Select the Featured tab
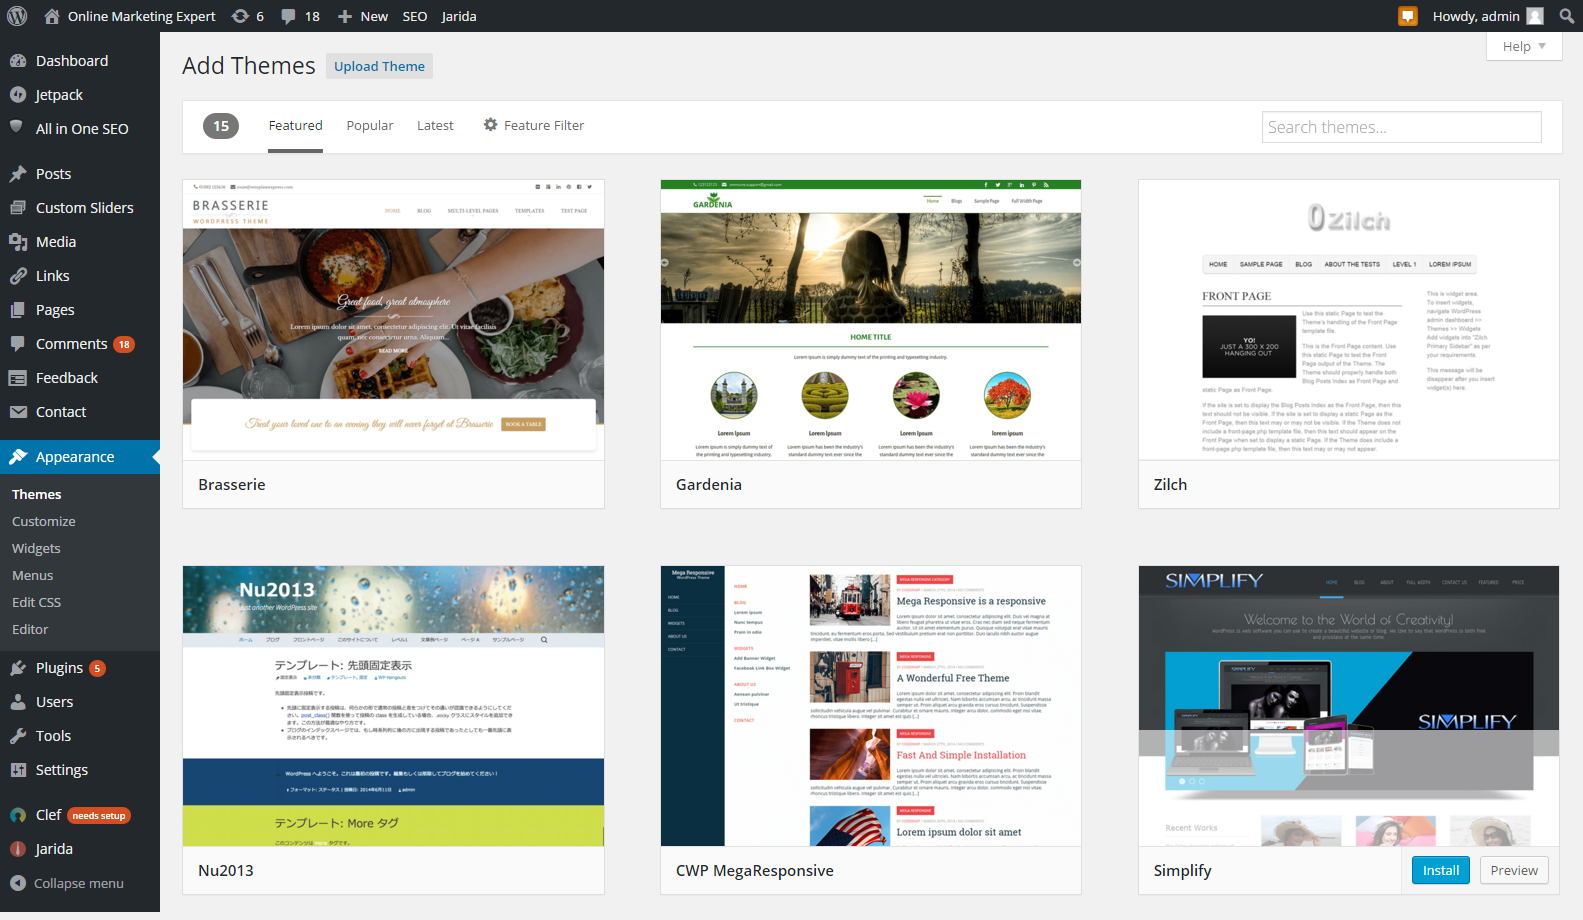This screenshot has height=920, width=1583. click(x=295, y=126)
